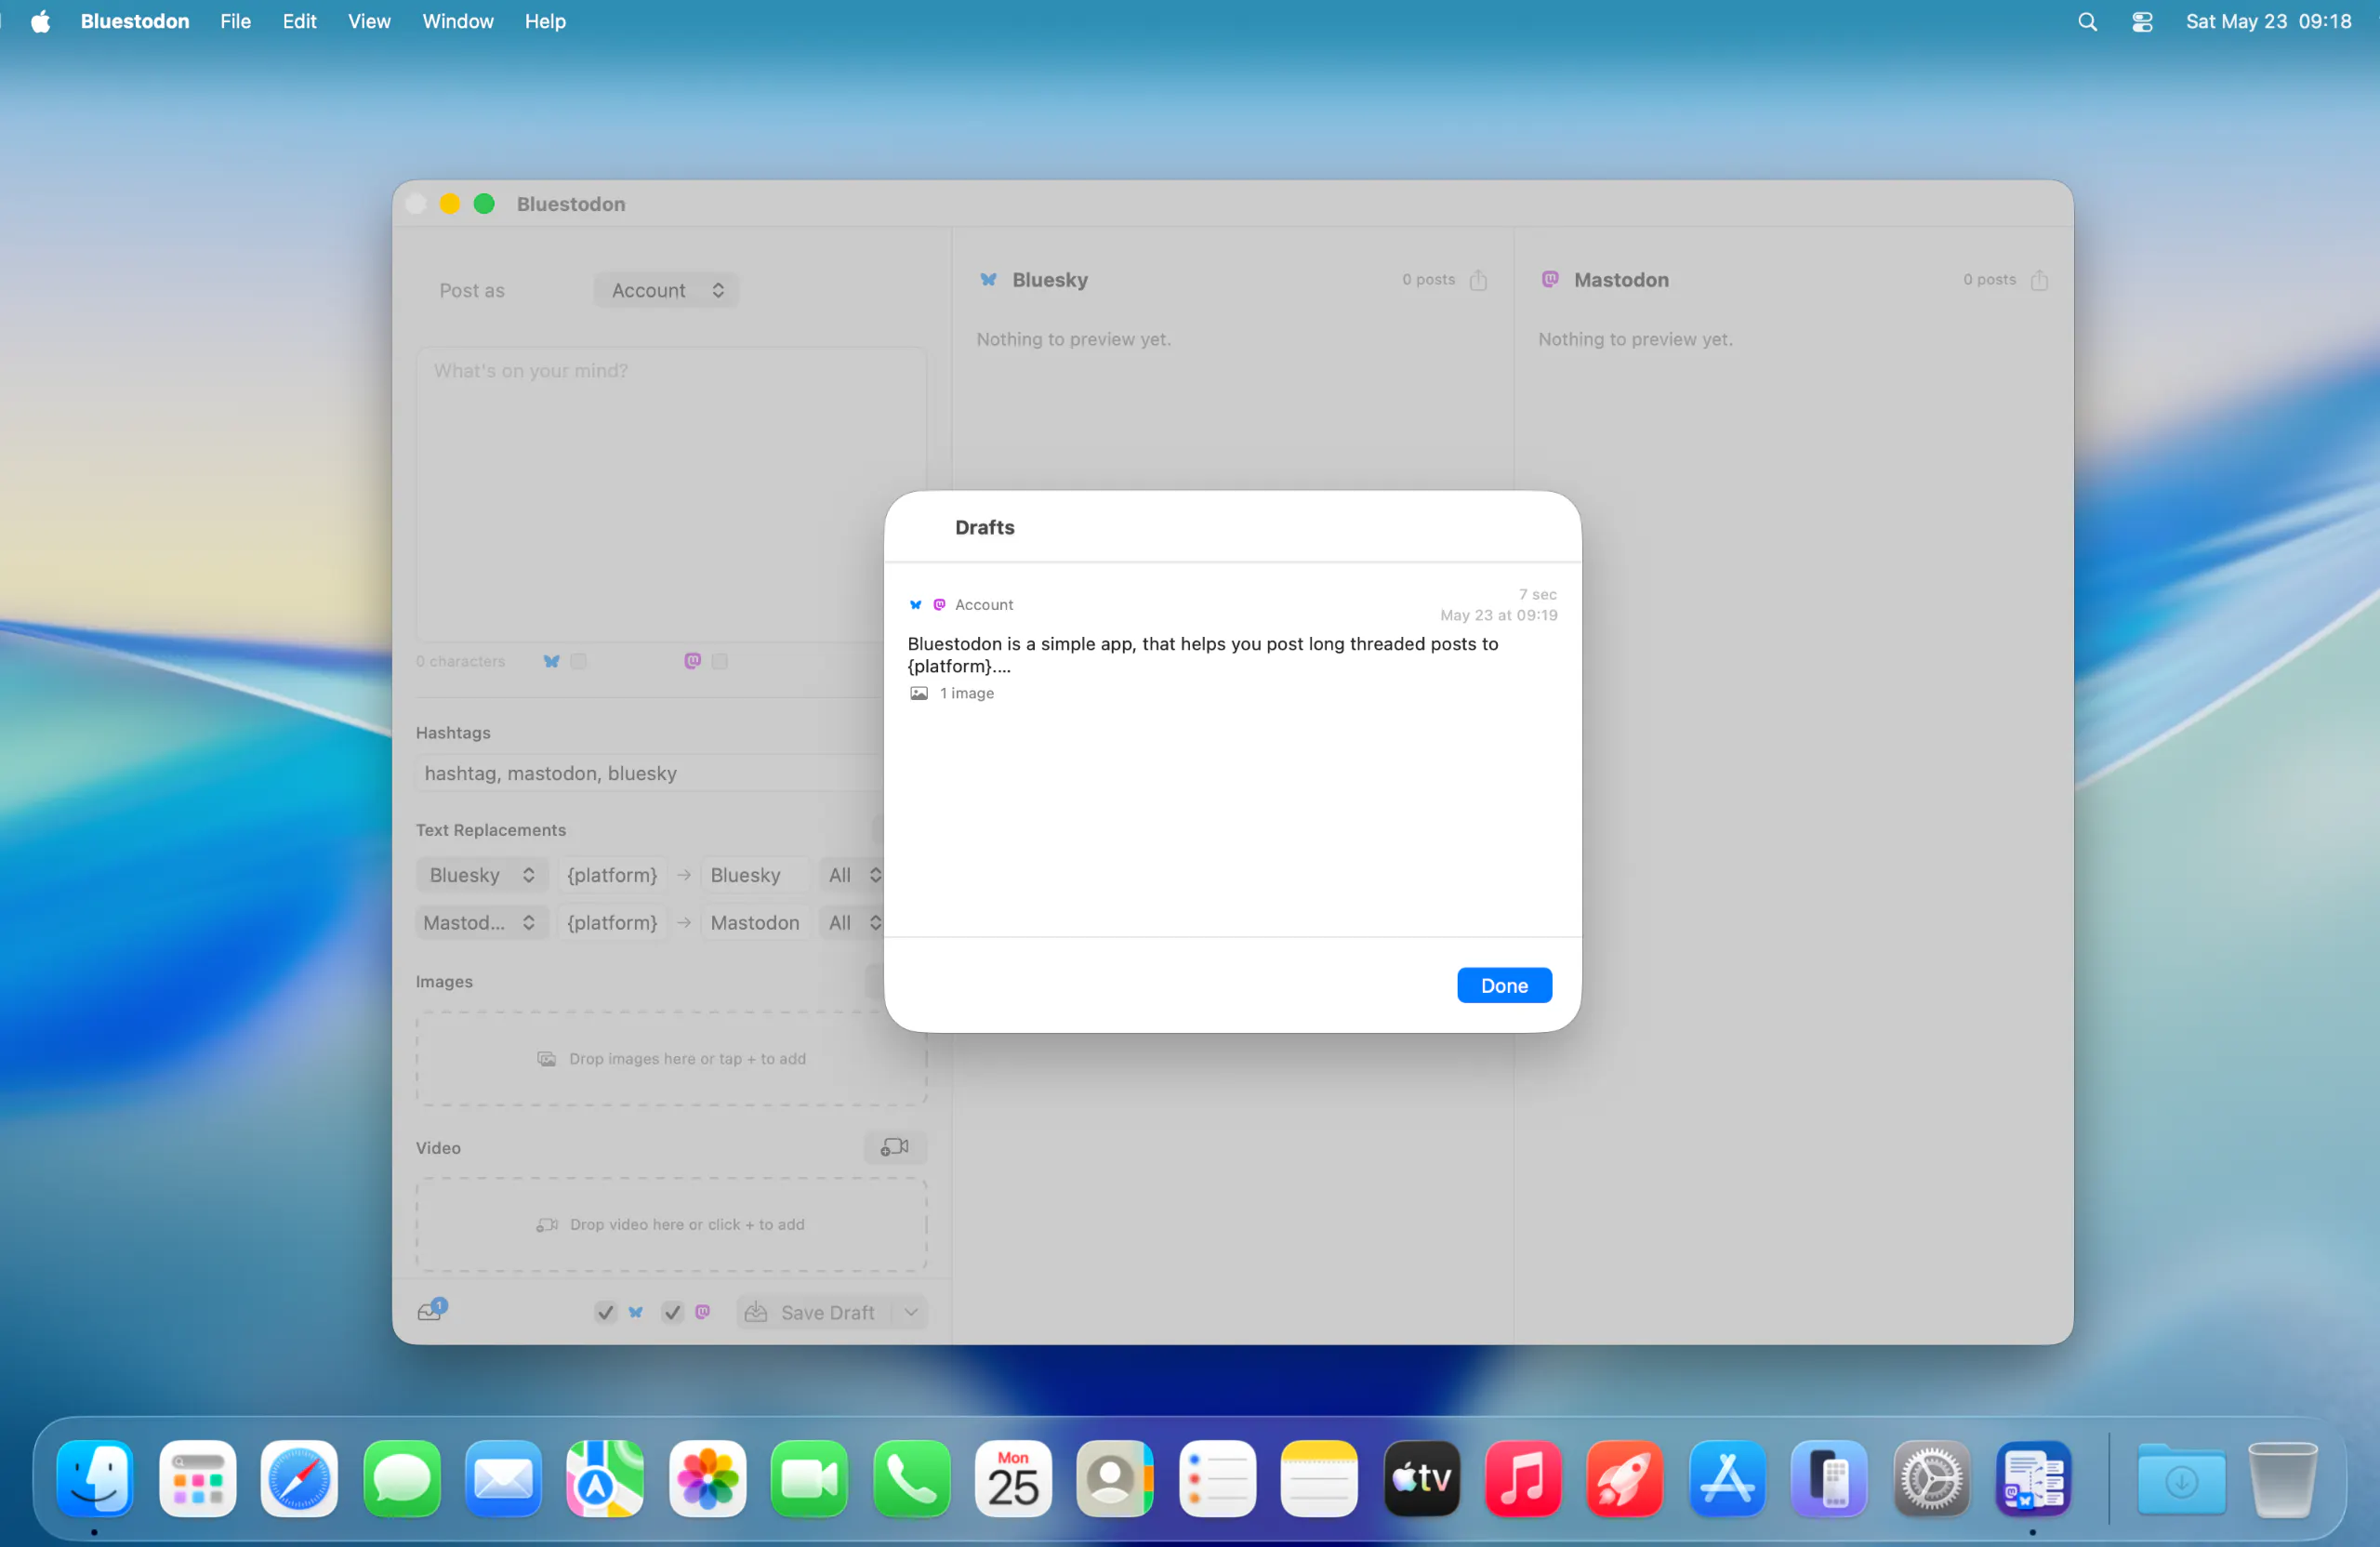Open the Edit menu
Viewport: 2380px width, 1547px height.
pyautogui.click(x=299, y=21)
